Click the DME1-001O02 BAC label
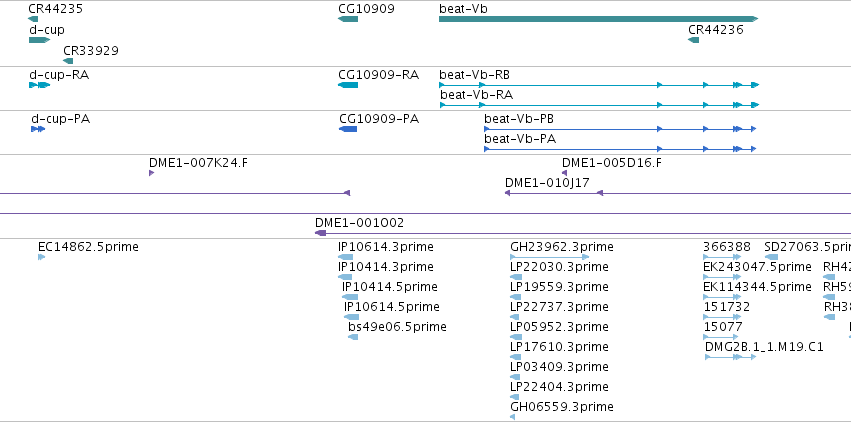The width and height of the screenshot is (851, 422). click(x=359, y=223)
